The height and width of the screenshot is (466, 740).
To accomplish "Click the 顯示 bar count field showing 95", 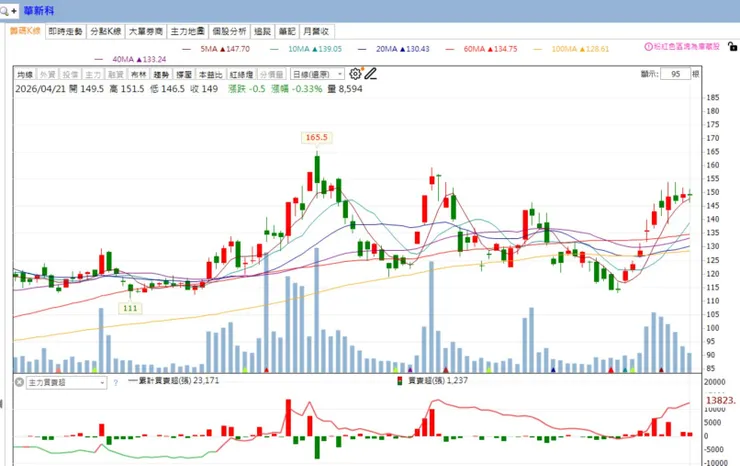I will click(675, 74).
